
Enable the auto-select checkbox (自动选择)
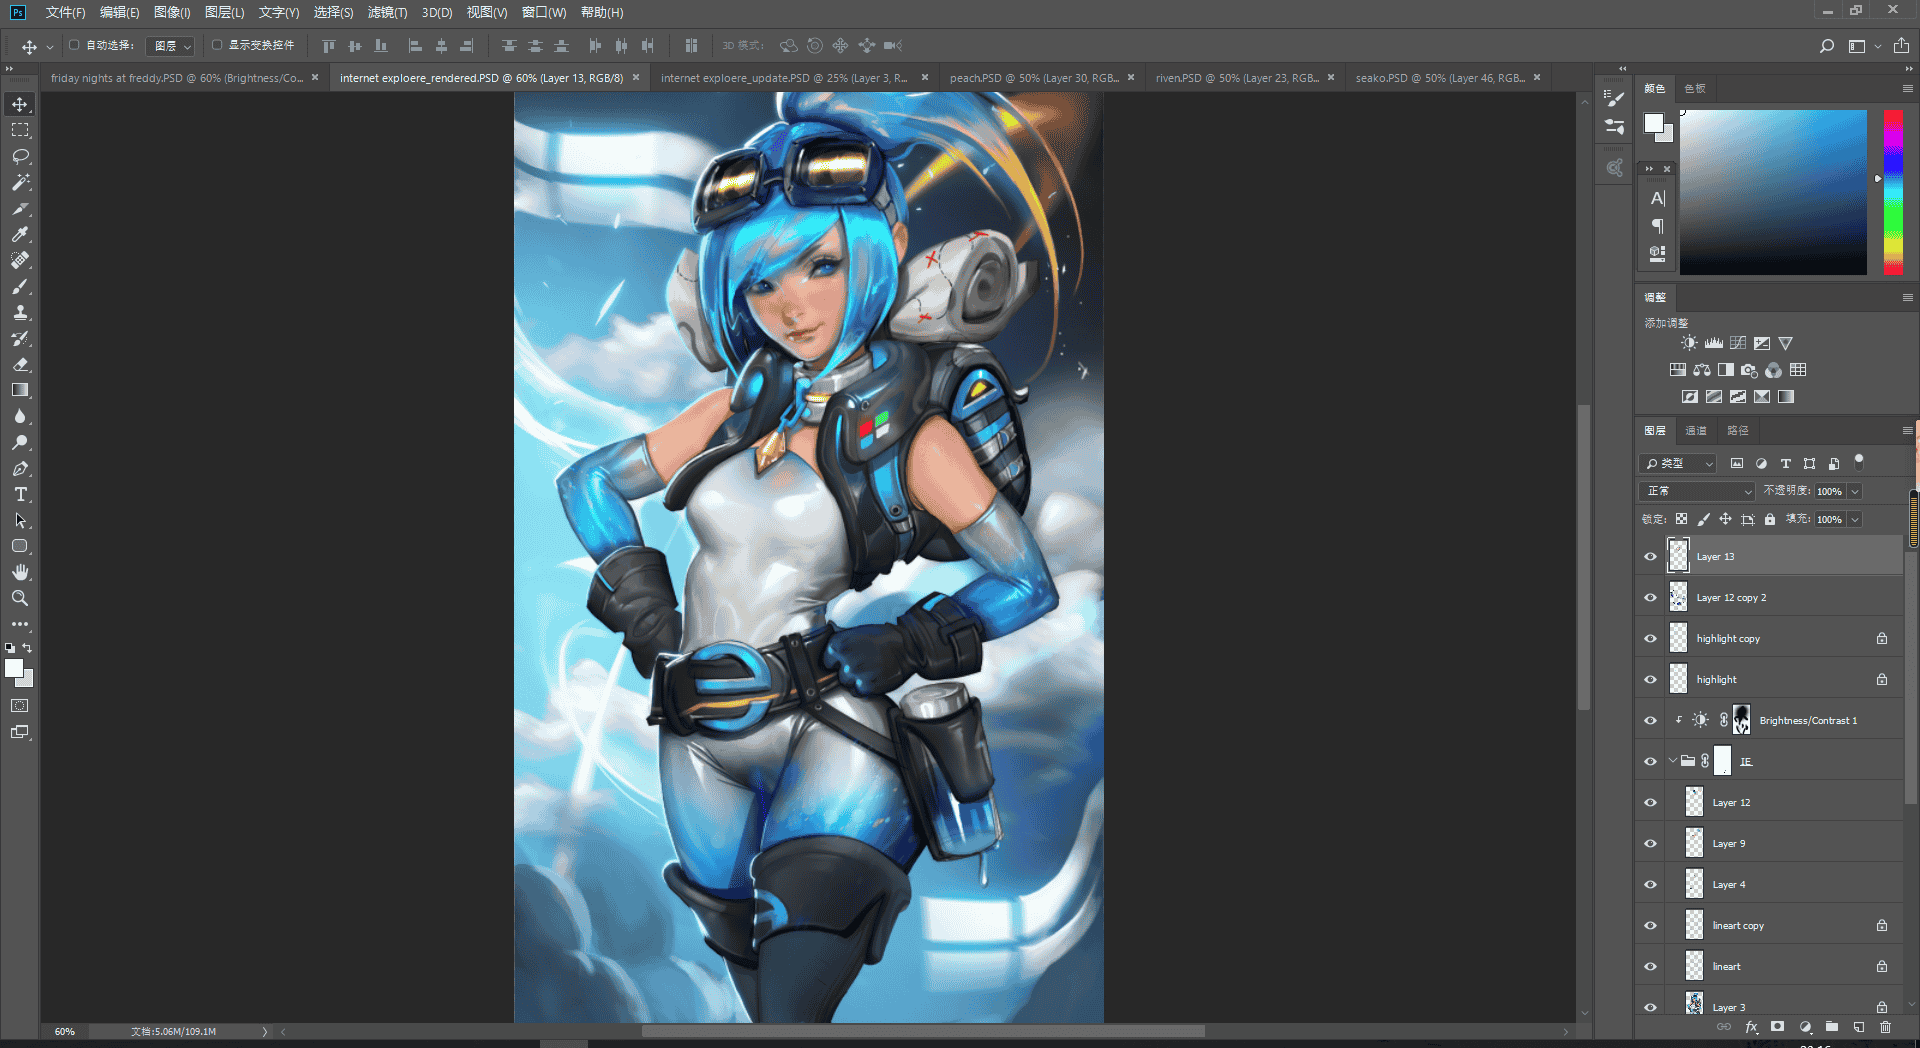74,45
